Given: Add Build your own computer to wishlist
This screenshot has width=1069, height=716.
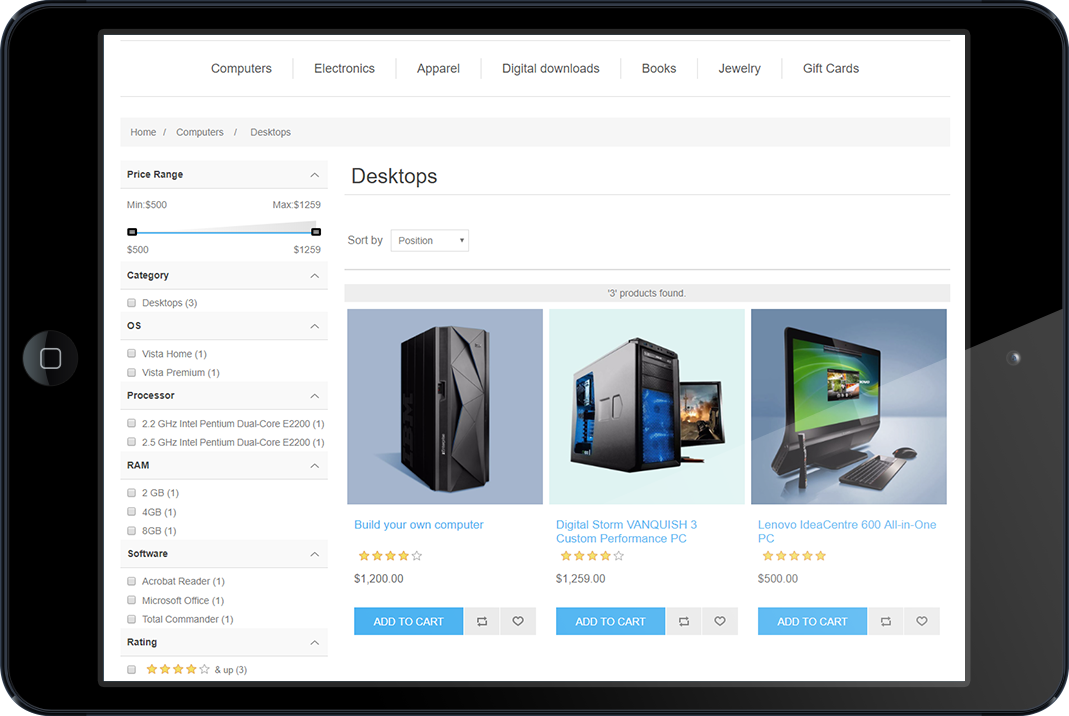Looking at the screenshot, I should click(518, 621).
